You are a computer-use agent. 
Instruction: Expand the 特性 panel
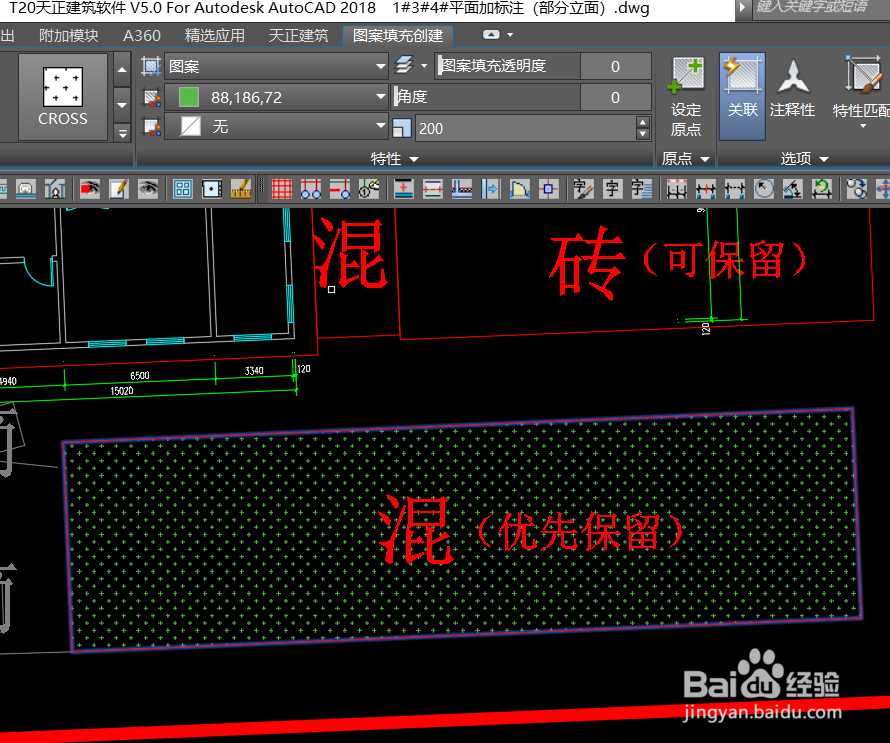coord(394,159)
